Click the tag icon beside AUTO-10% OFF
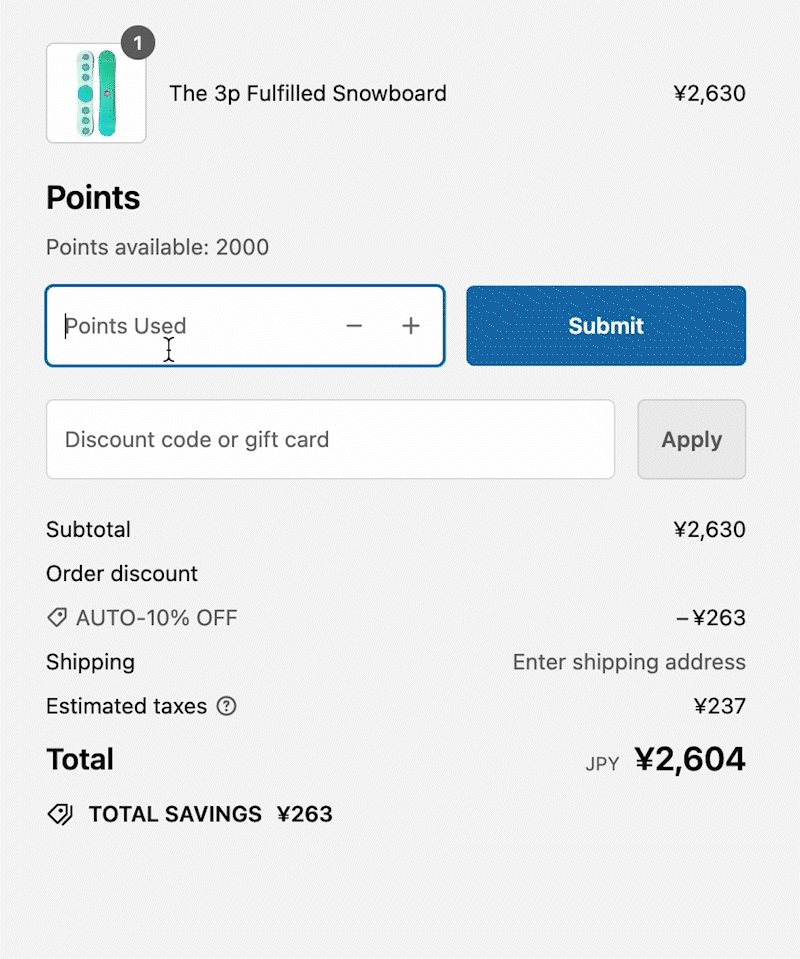800x959 pixels. tap(57, 618)
